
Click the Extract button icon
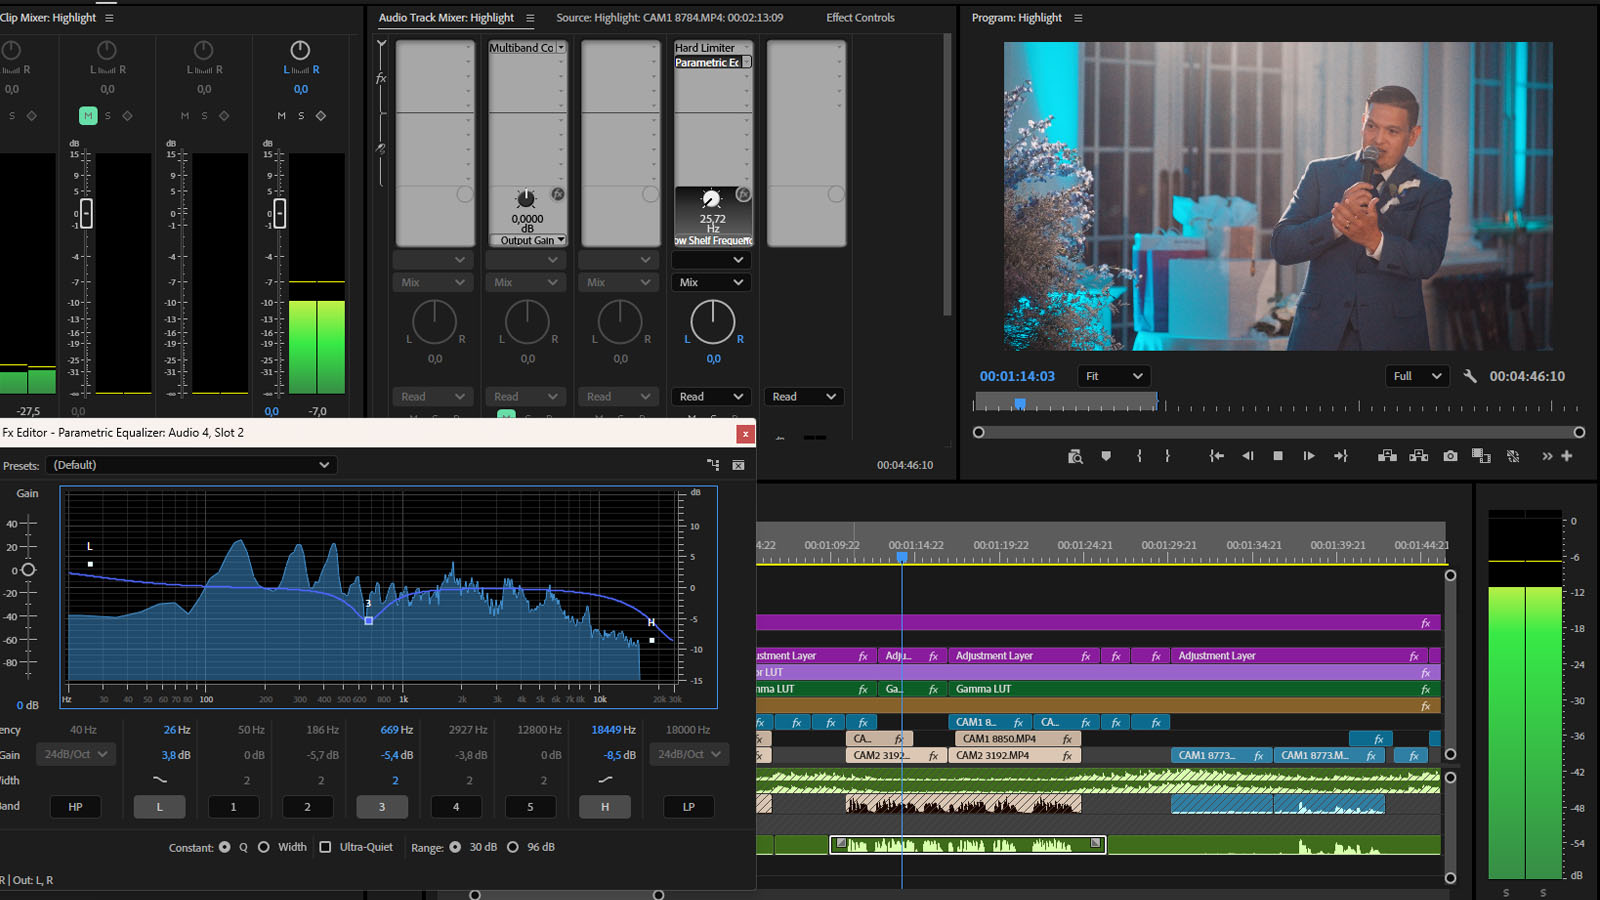(x=1419, y=456)
